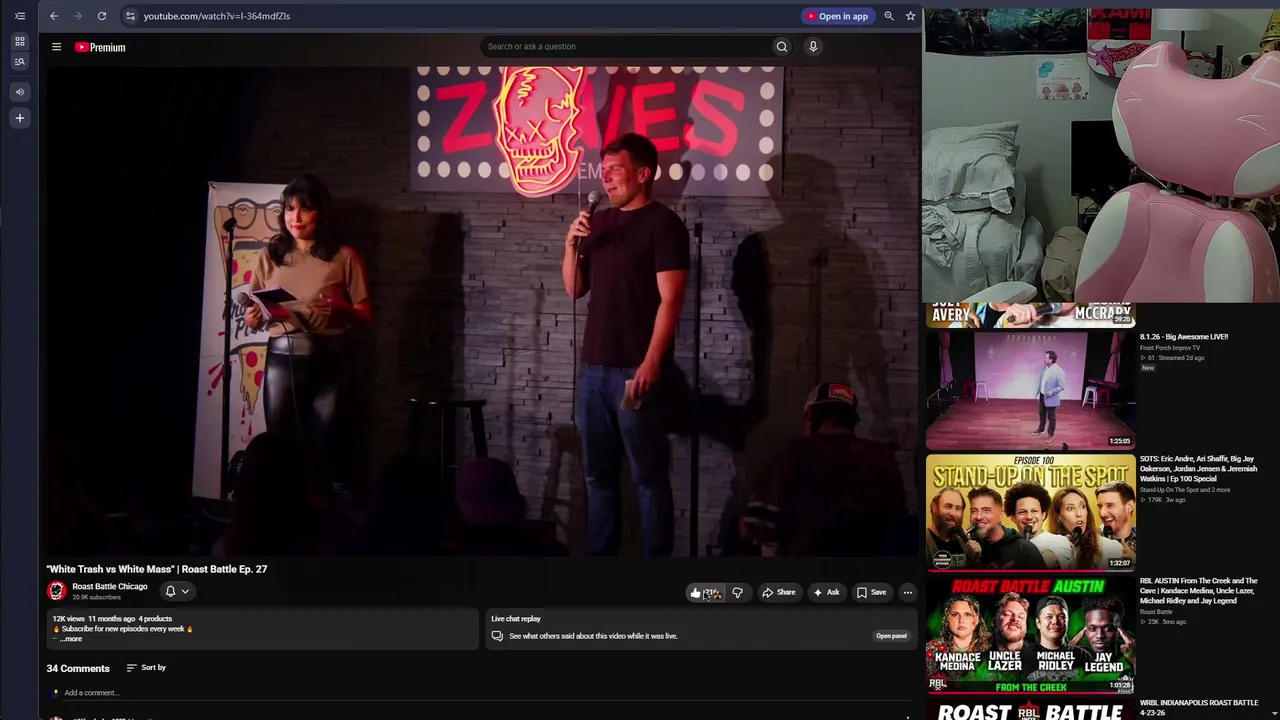Open the Big Awesome LIVE video thumbnail
This screenshot has height=720, width=1280.
click(x=1030, y=390)
